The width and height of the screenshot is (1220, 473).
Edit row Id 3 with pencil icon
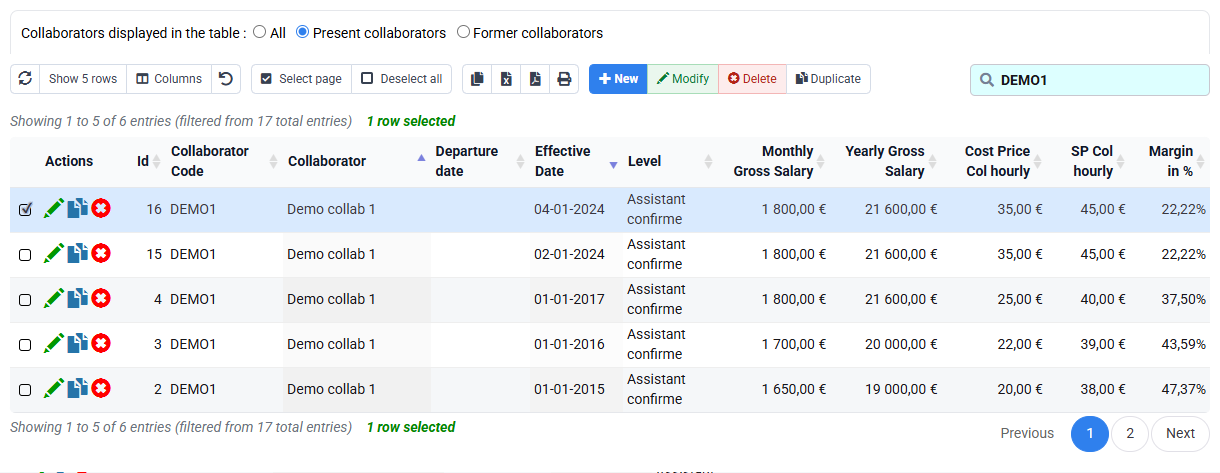click(54, 344)
